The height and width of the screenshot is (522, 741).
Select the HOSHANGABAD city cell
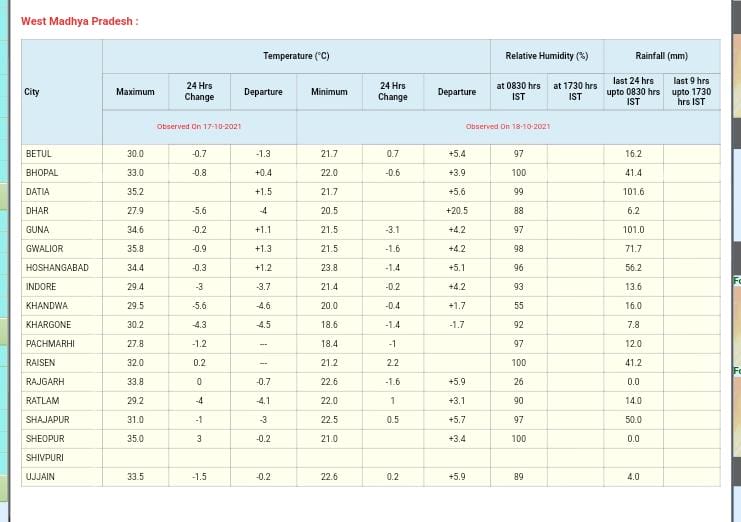pyautogui.click(x=57, y=268)
